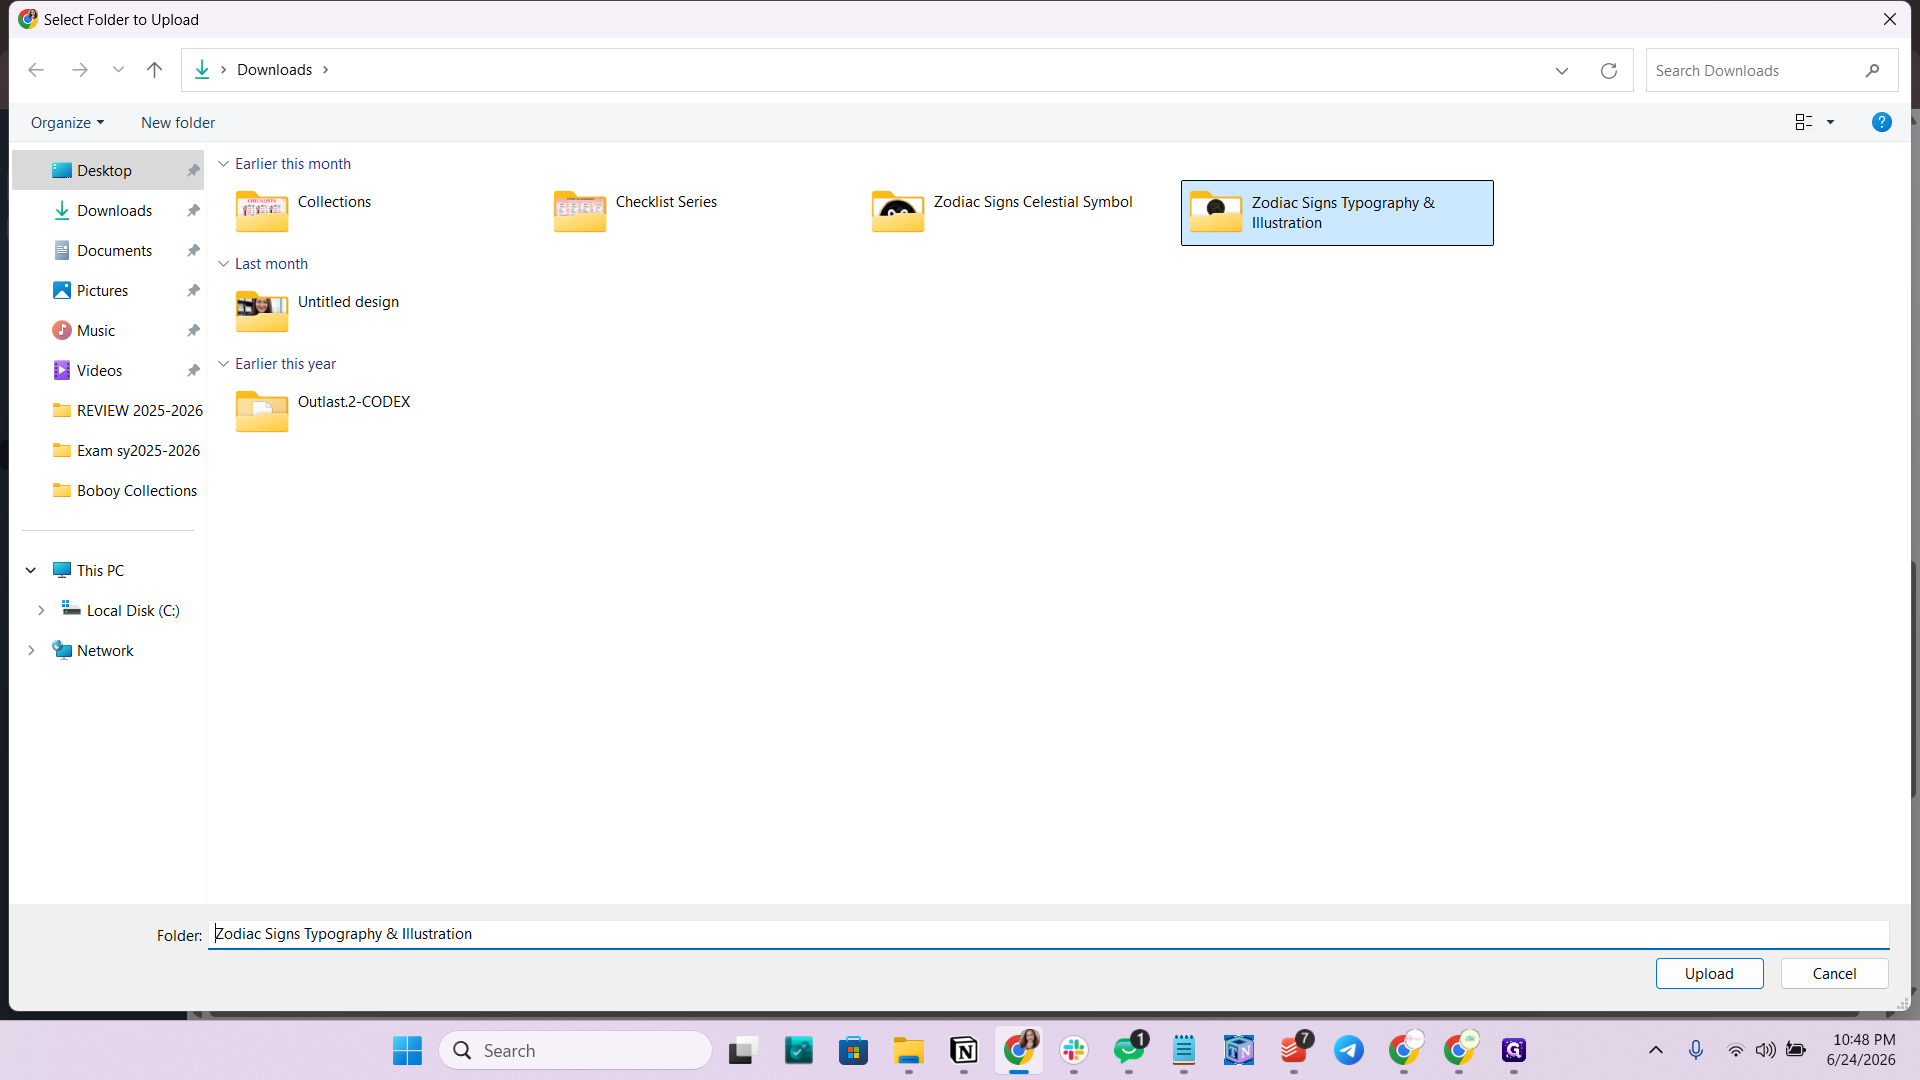Open the Windows Start menu
The image size is (1920, 1080).
pos(407,1051)
